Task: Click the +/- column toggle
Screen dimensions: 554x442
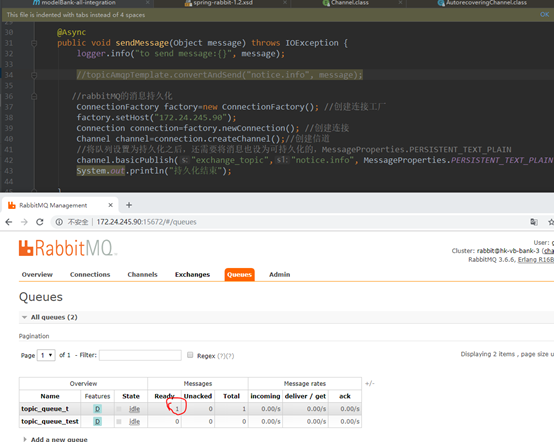Action: click(370, 383)
